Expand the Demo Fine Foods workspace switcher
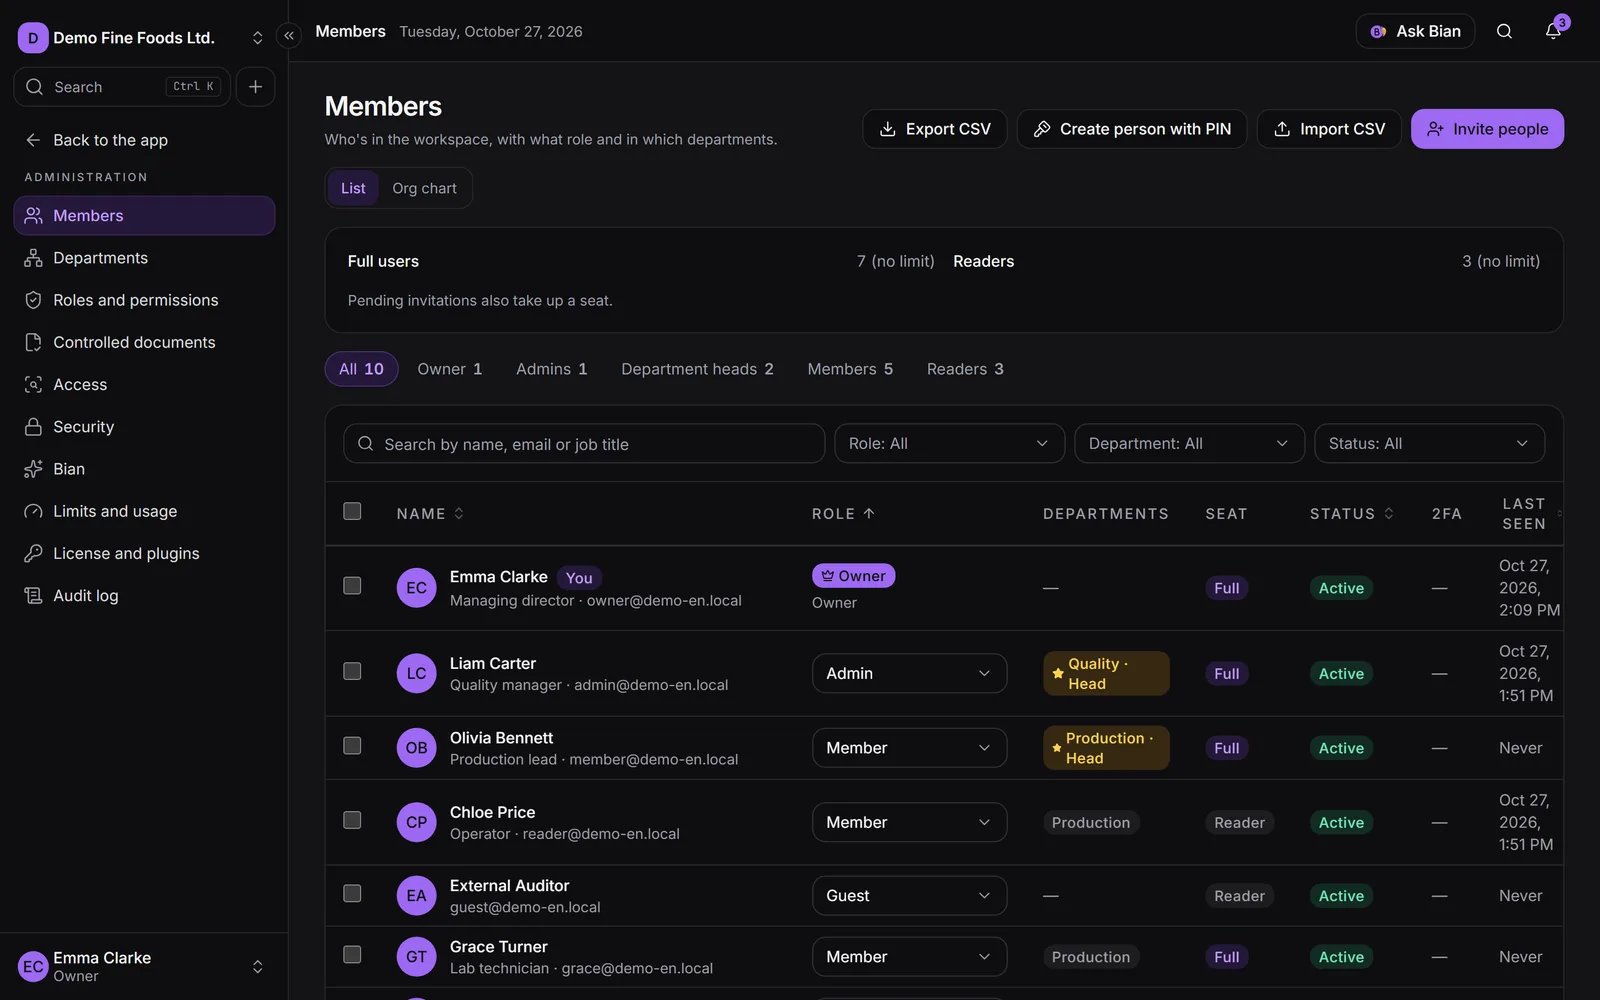Image resolution: width=1600 pixels, height=1000 pixels. (x=257, y=38)
